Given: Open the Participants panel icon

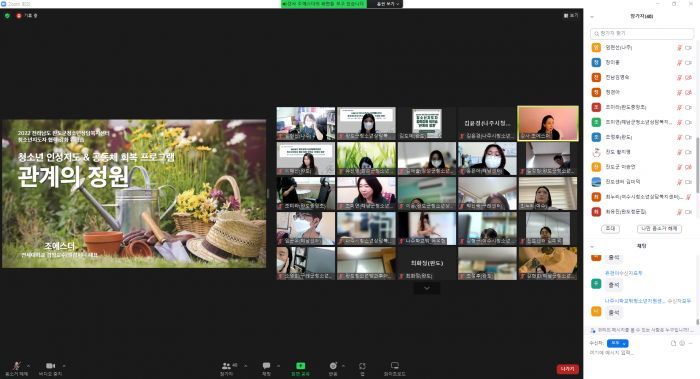Looking at the screenshot, I should click(226, 366).
